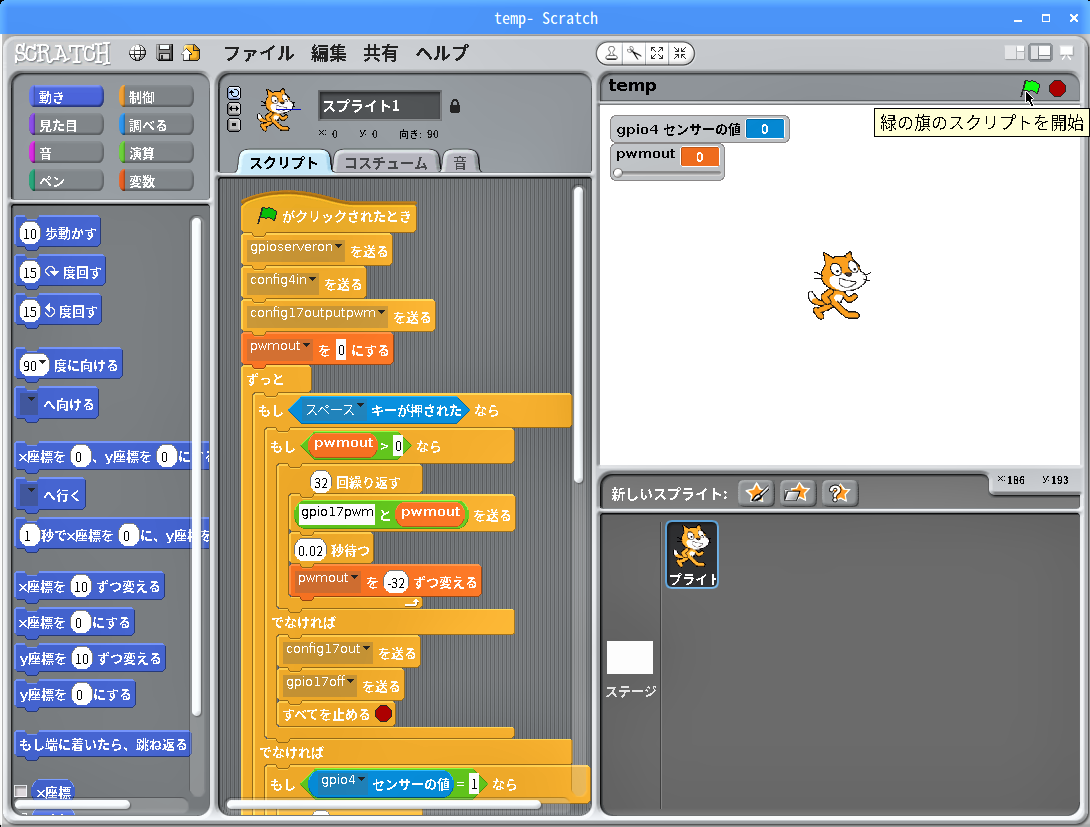
Task: Open the 共有 menu
Action: [x=381, y=53]
